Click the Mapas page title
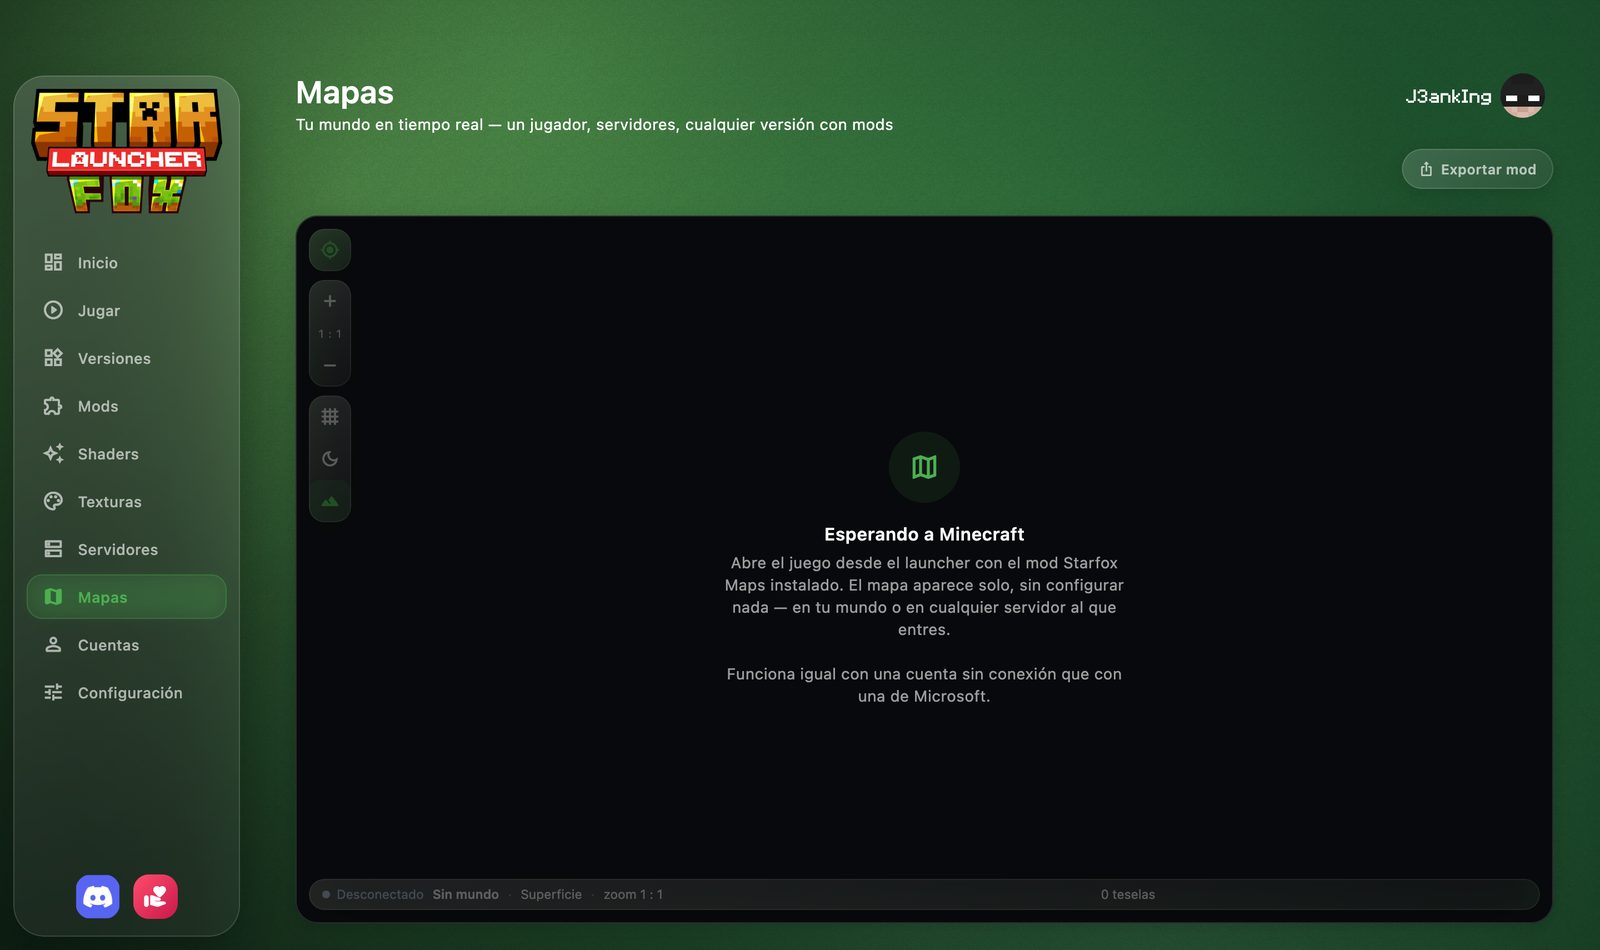This screenshot has width=1600, height=950. point(345,93)
